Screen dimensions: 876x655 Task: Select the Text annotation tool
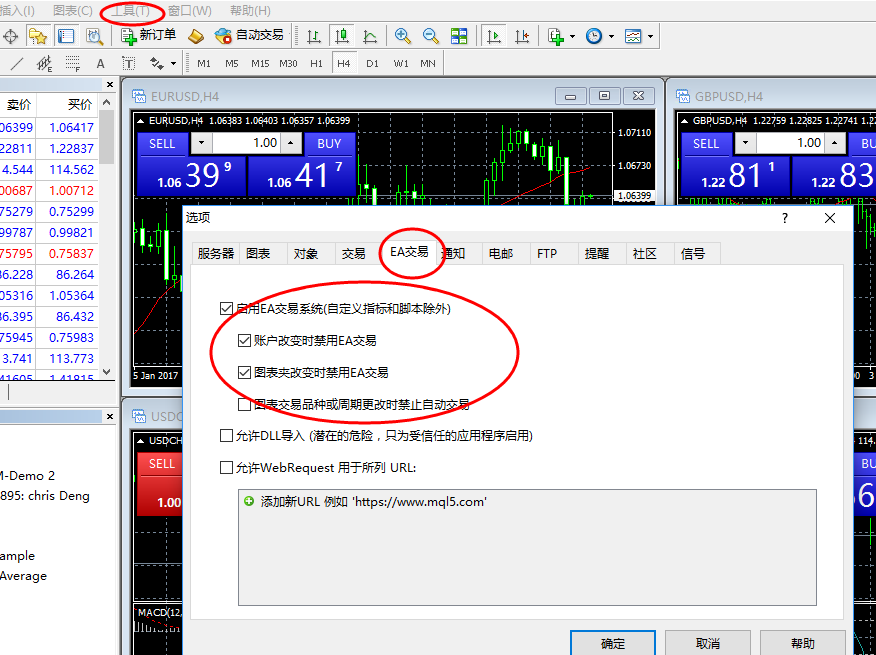pyautogui.click(x=99, y=62)
